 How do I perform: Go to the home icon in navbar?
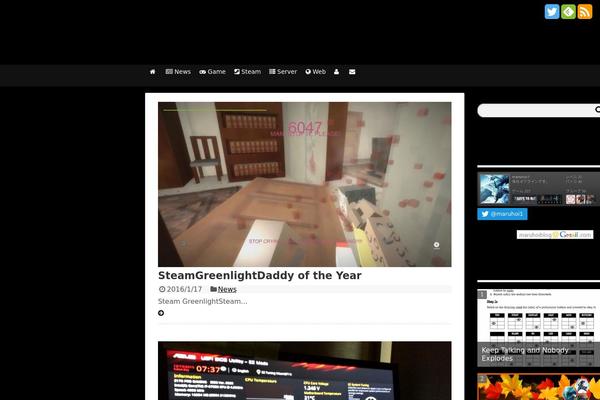click(x=152, y=72)
